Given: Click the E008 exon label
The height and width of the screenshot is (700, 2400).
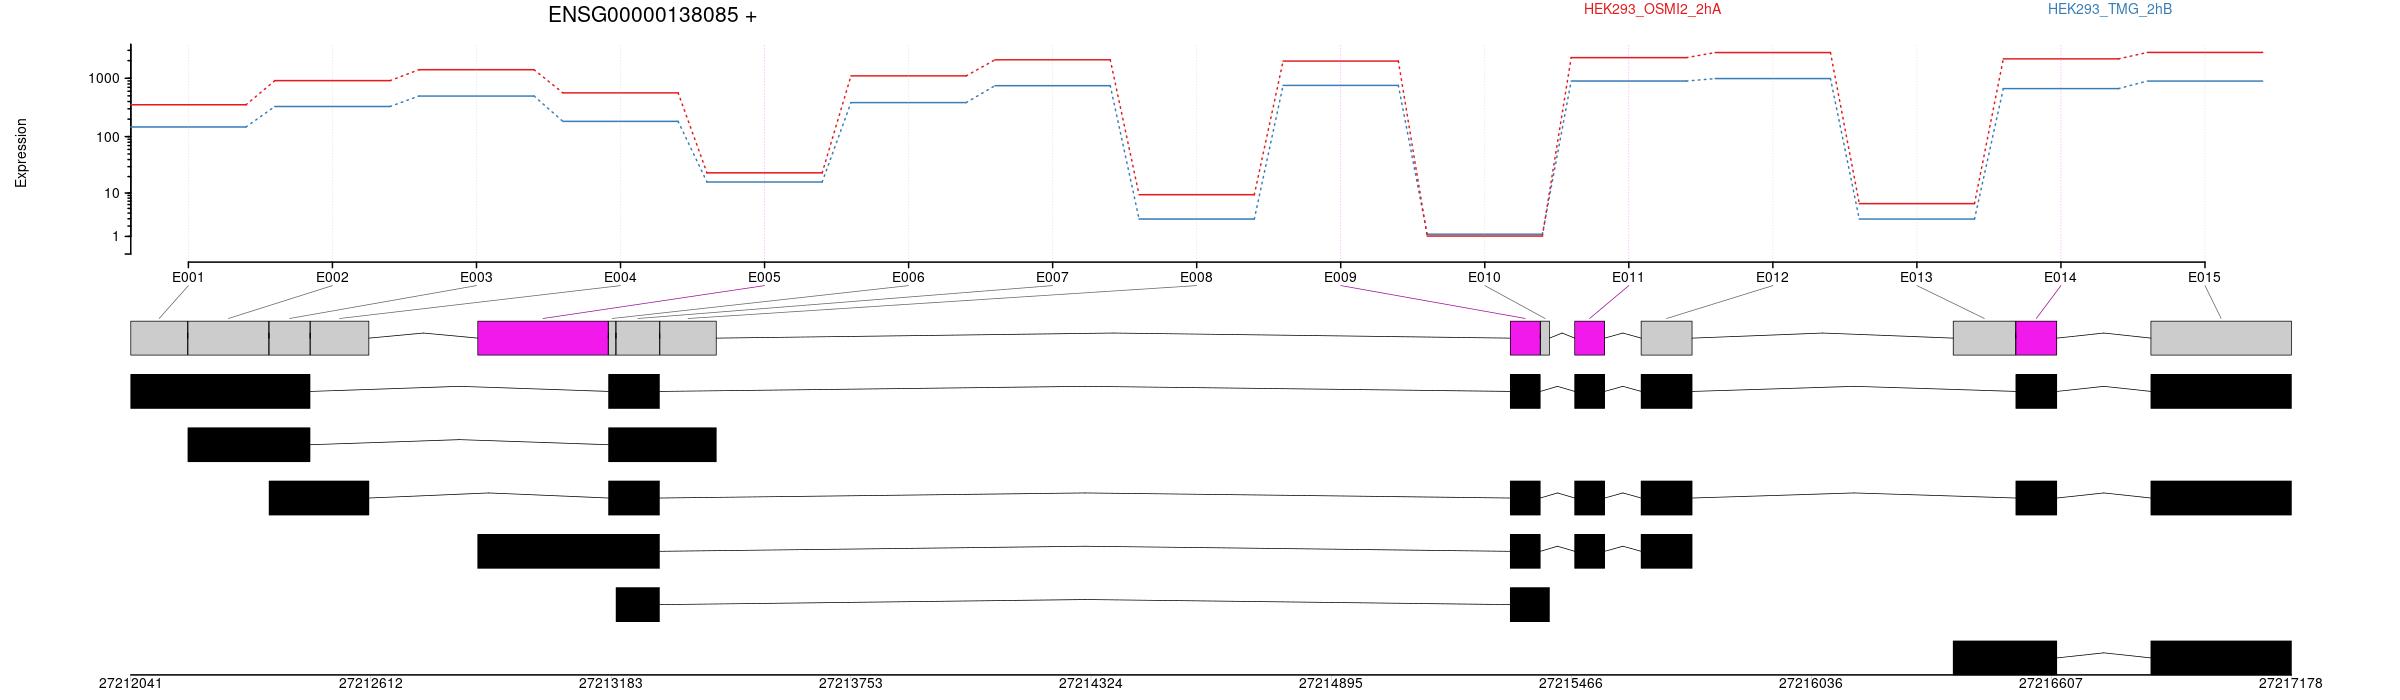Looking at the screenshot, I should 1196,277.
